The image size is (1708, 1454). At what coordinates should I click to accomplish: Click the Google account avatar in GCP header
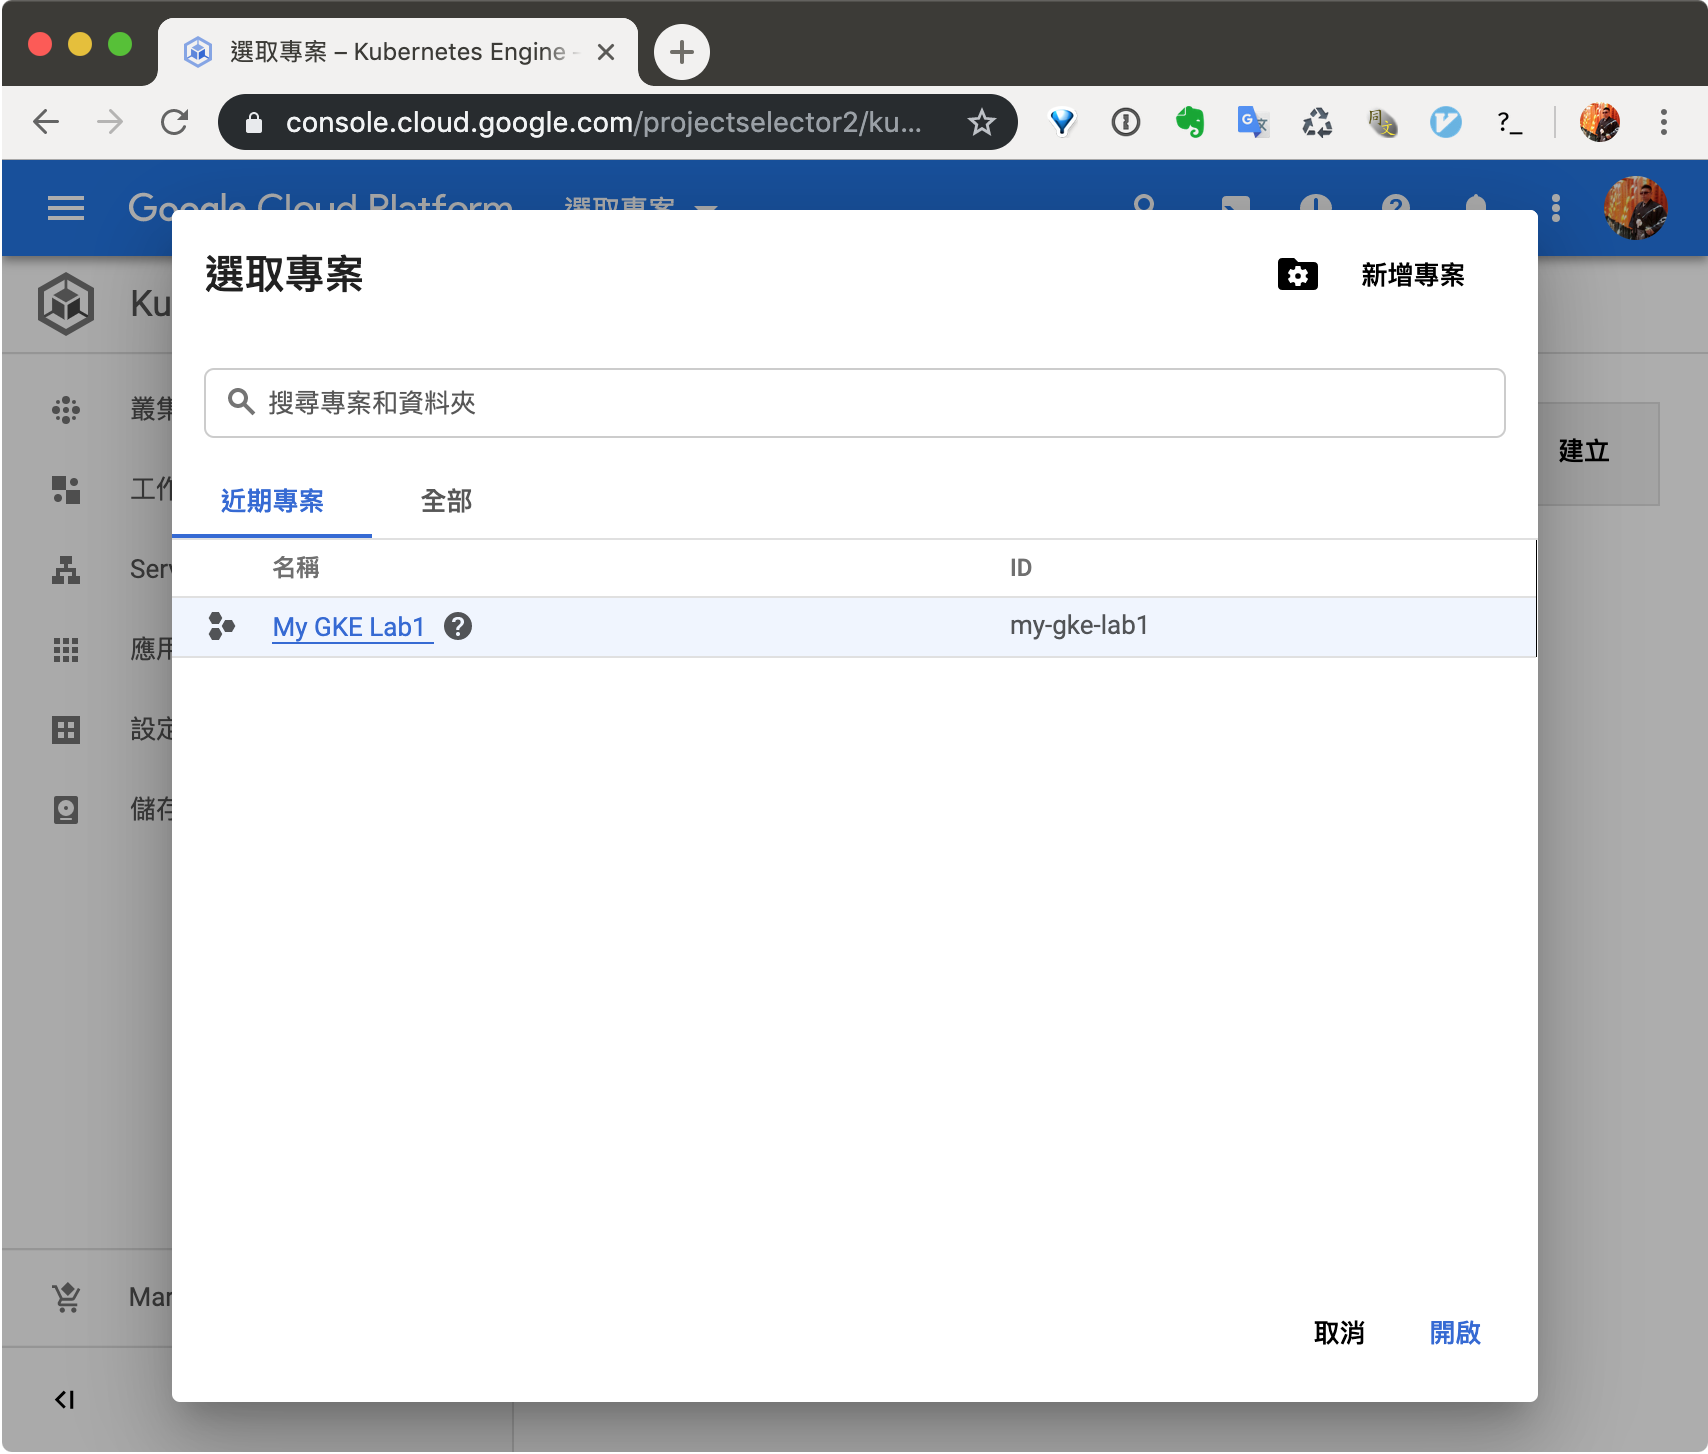tap(1635, 208)
